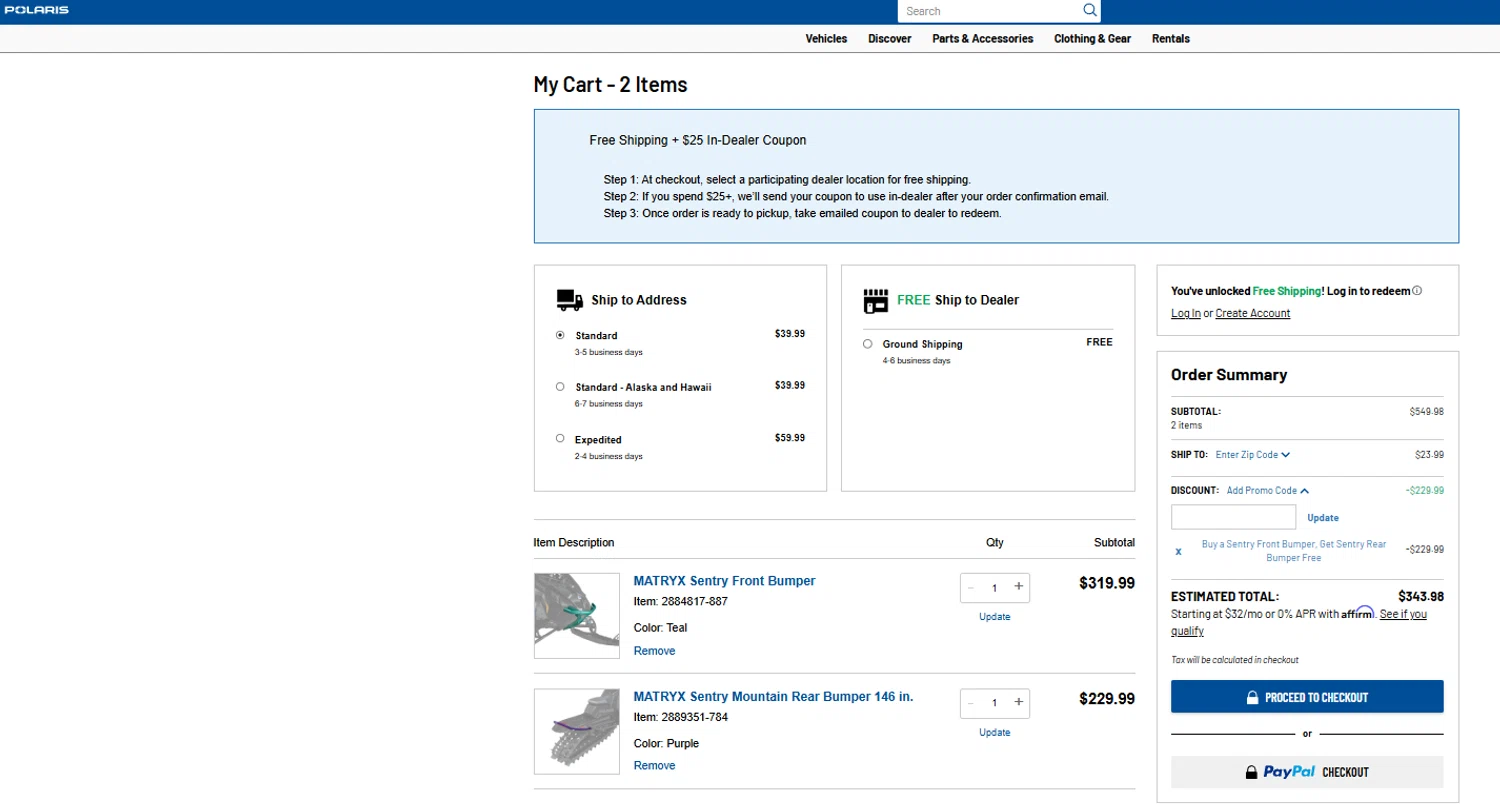The width and height of the screenshot is (1500, 809).
Task: Increase Front Bumper quantity with plus
Action: point(1018,587)
